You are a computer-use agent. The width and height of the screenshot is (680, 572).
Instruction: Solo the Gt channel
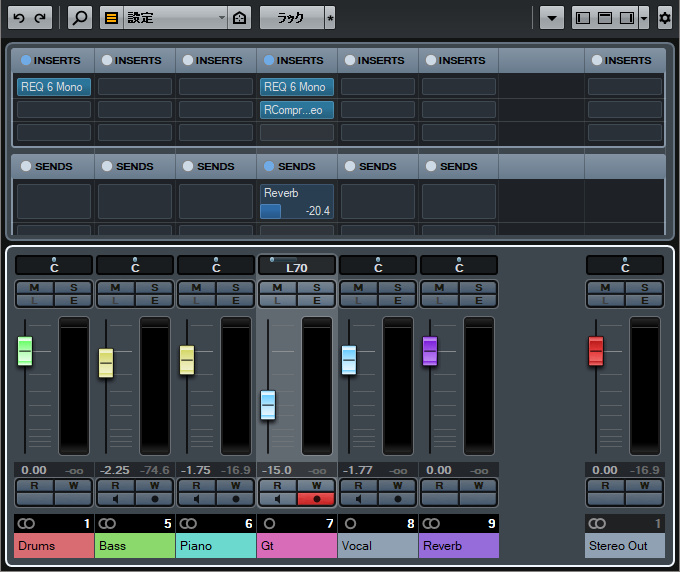(316, 288)
